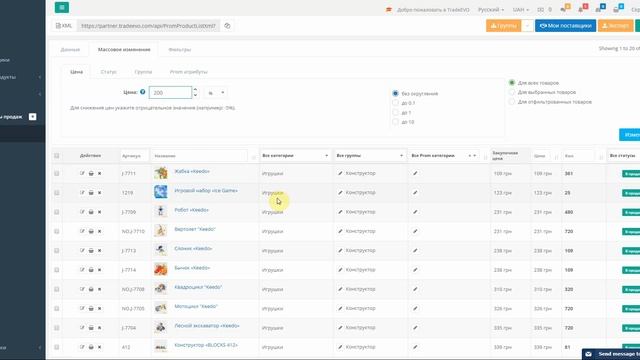Open thumbnail of Бычок «Keedo»
Viewport: 640px width, 360px height.
(160, 269)
